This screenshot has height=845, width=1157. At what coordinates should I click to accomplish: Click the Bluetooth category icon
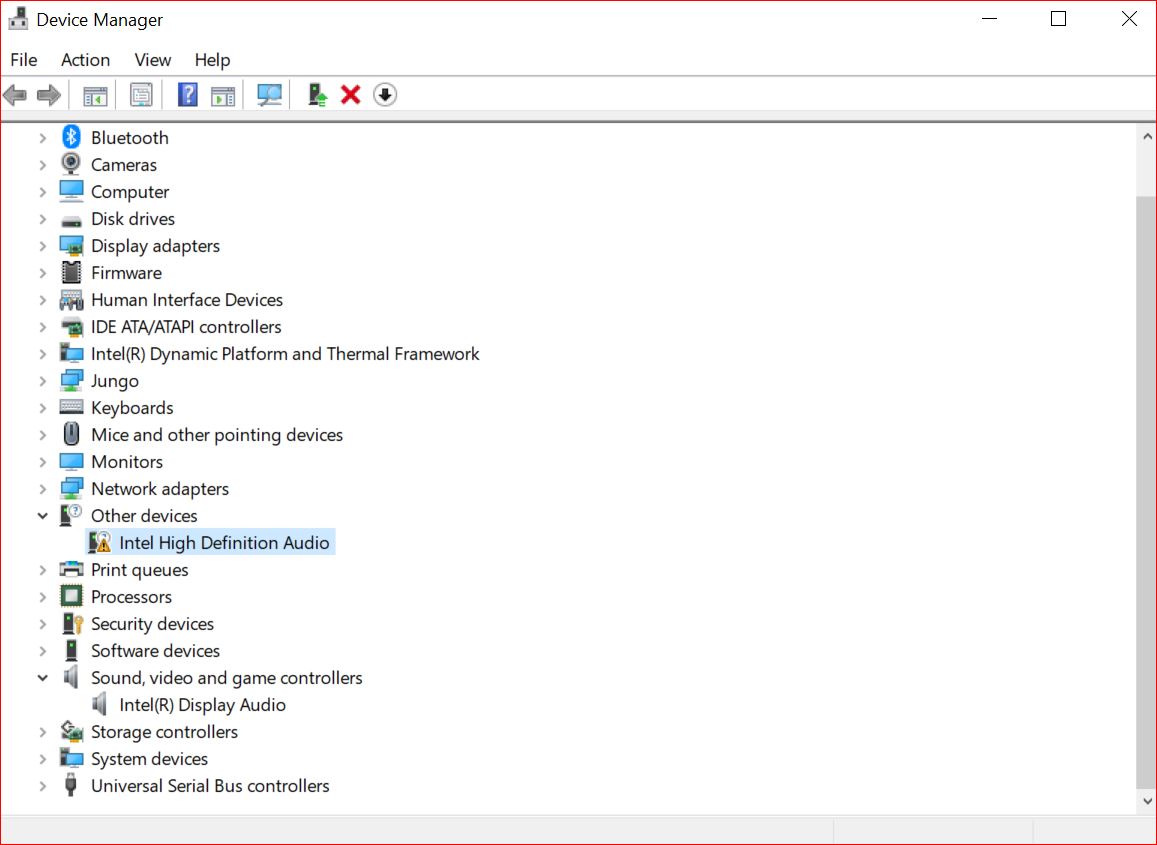coord(71,137)
